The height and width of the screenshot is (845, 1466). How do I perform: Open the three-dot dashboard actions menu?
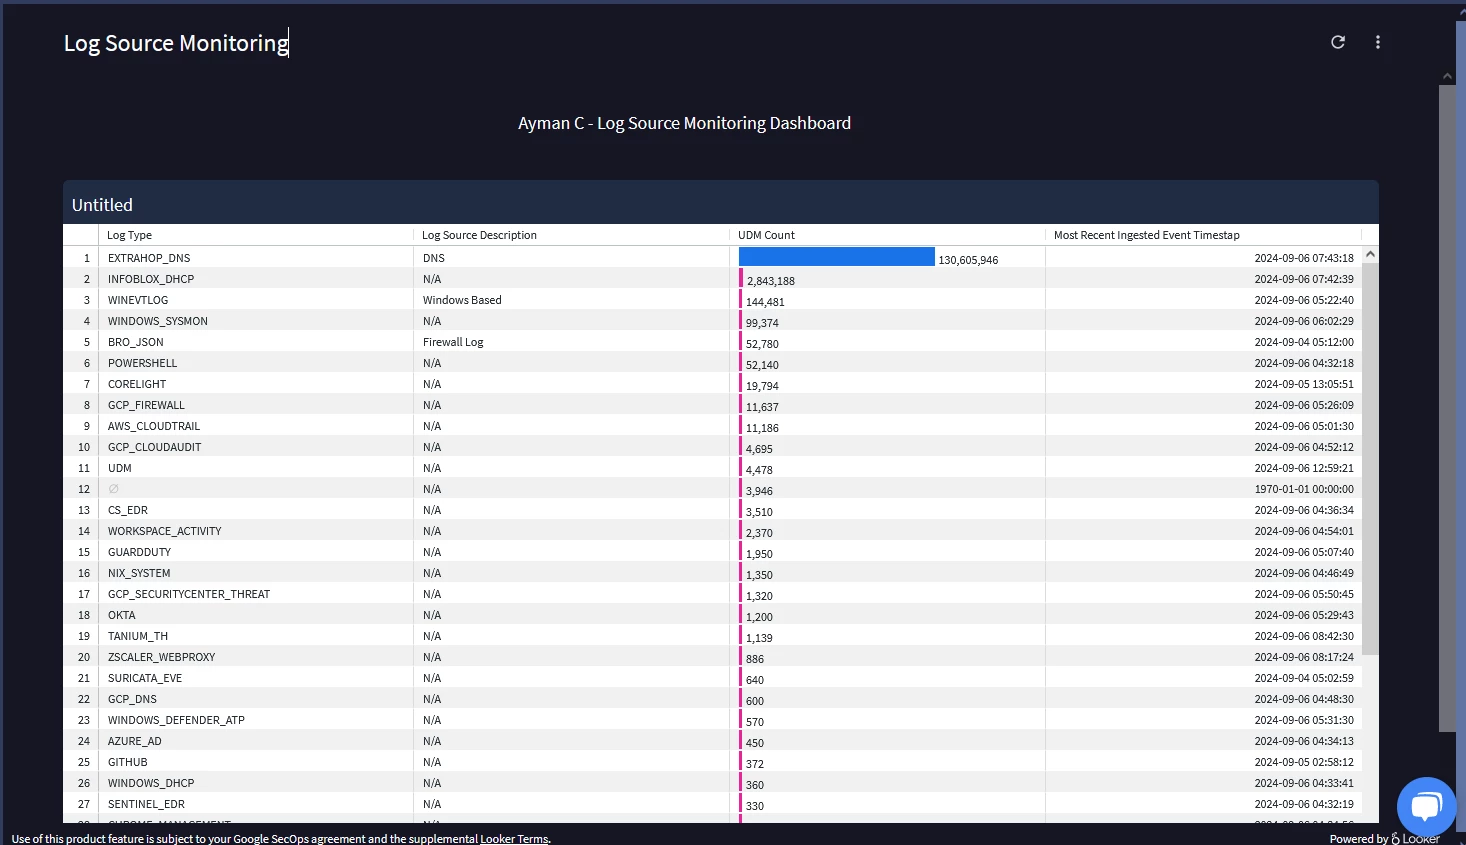pyautogui.click(x=1378, y=42)
